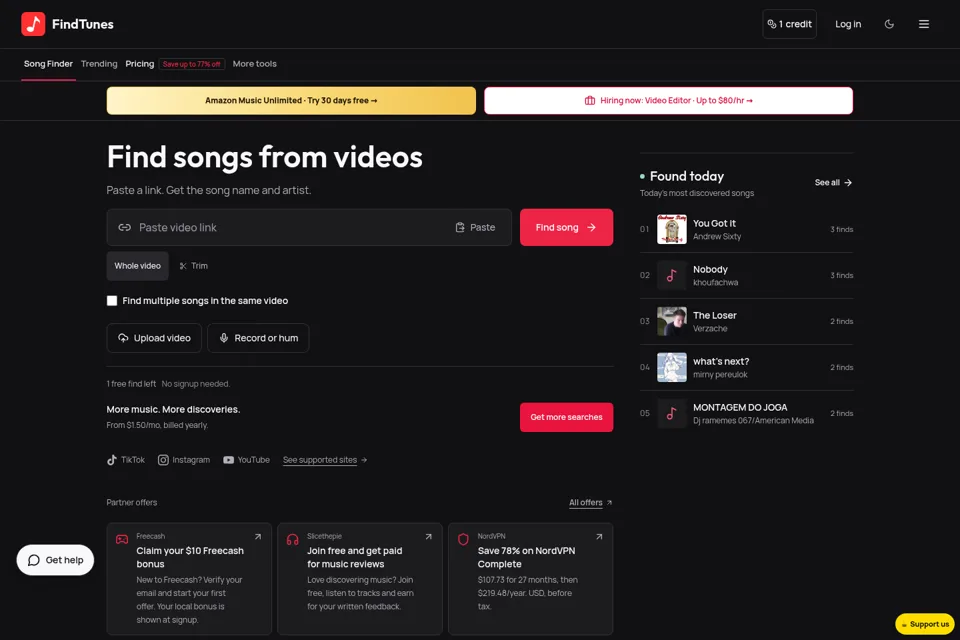Open song title Nobody
This screenshot has width=960, height=640.
coord(710,269)
